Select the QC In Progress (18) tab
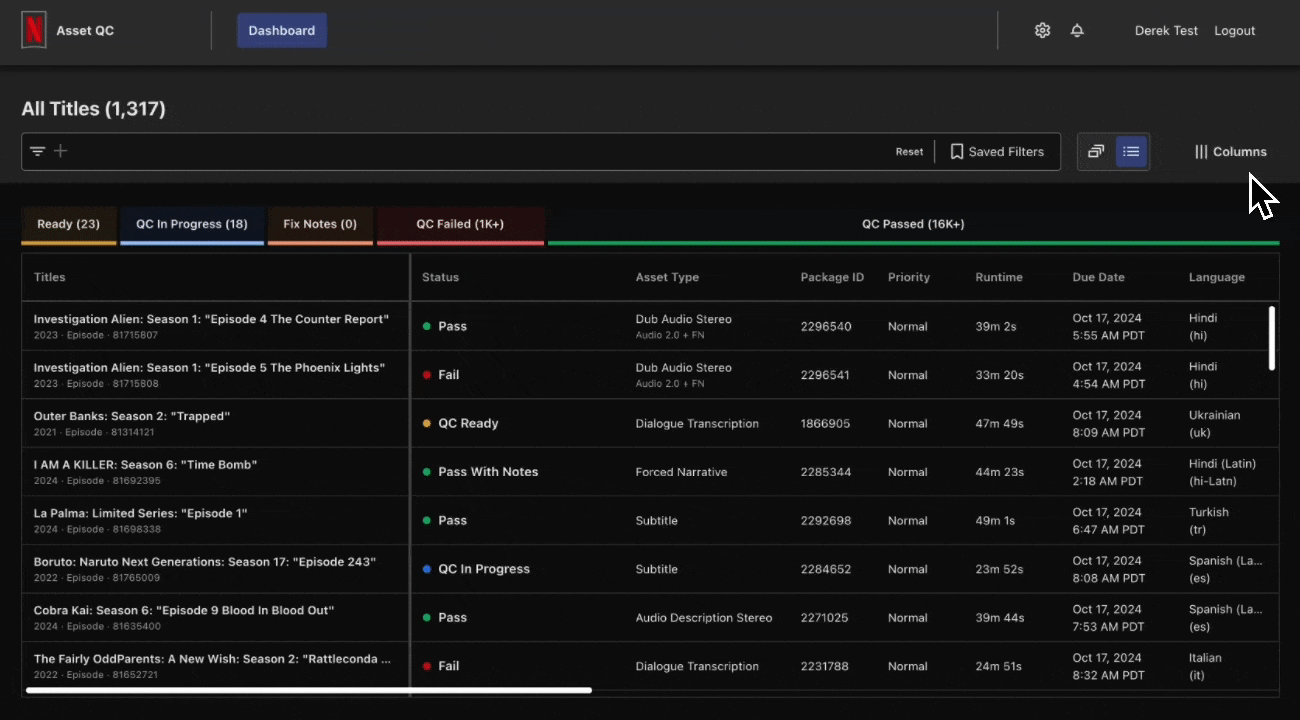 coord(192,224)
